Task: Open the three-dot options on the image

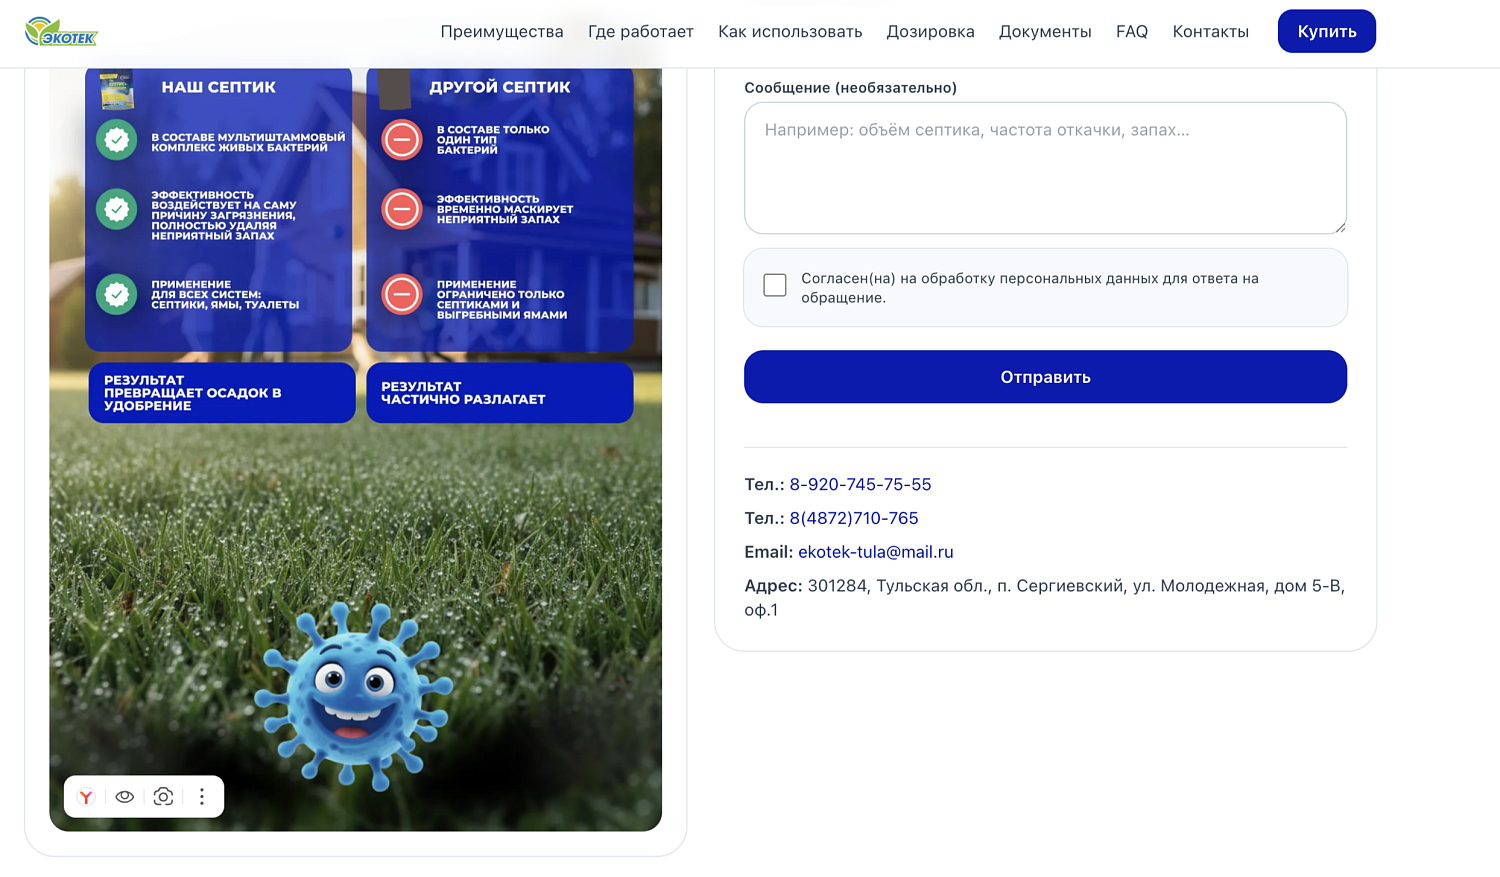Action: (x=202, y=797)
